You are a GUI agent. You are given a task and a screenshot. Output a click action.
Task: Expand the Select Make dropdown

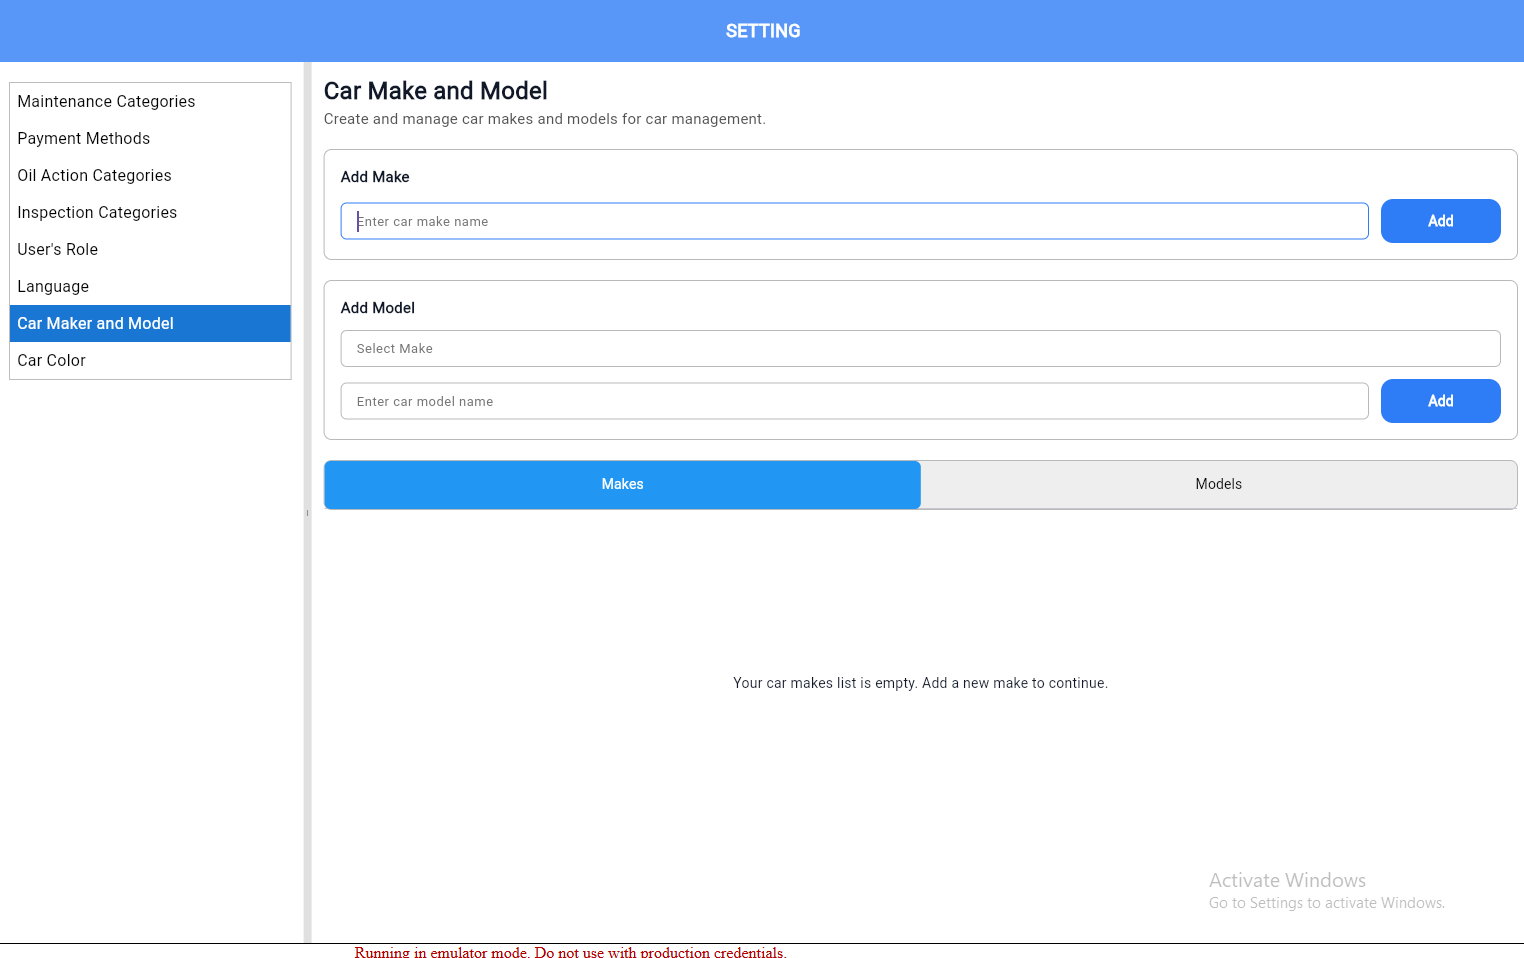click(x=920, y=348)
